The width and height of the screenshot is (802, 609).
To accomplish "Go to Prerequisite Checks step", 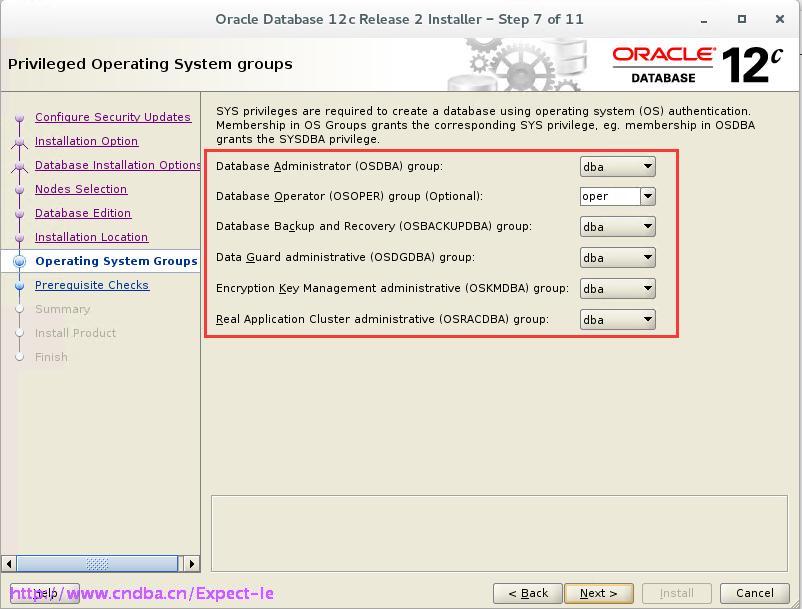I will click(92, 285).
